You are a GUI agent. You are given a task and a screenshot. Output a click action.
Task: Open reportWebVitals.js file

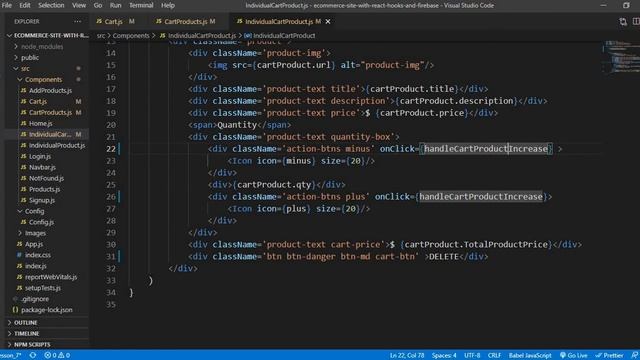pos(51,277)
